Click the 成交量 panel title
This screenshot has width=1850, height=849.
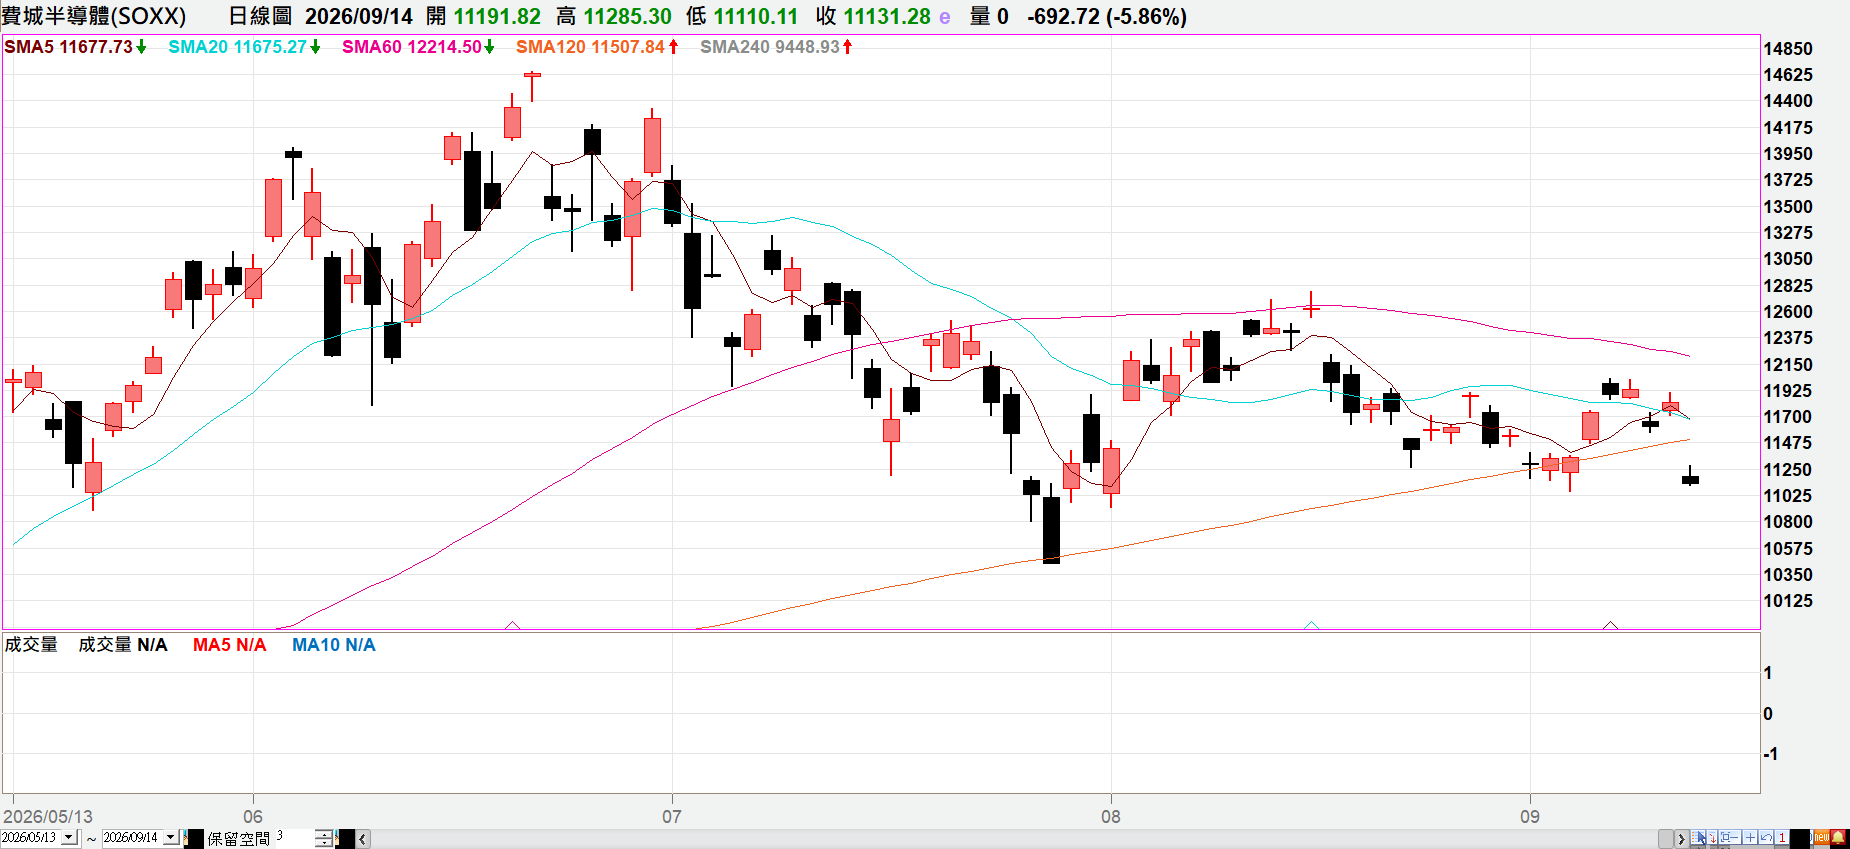(x=31, y=645)
